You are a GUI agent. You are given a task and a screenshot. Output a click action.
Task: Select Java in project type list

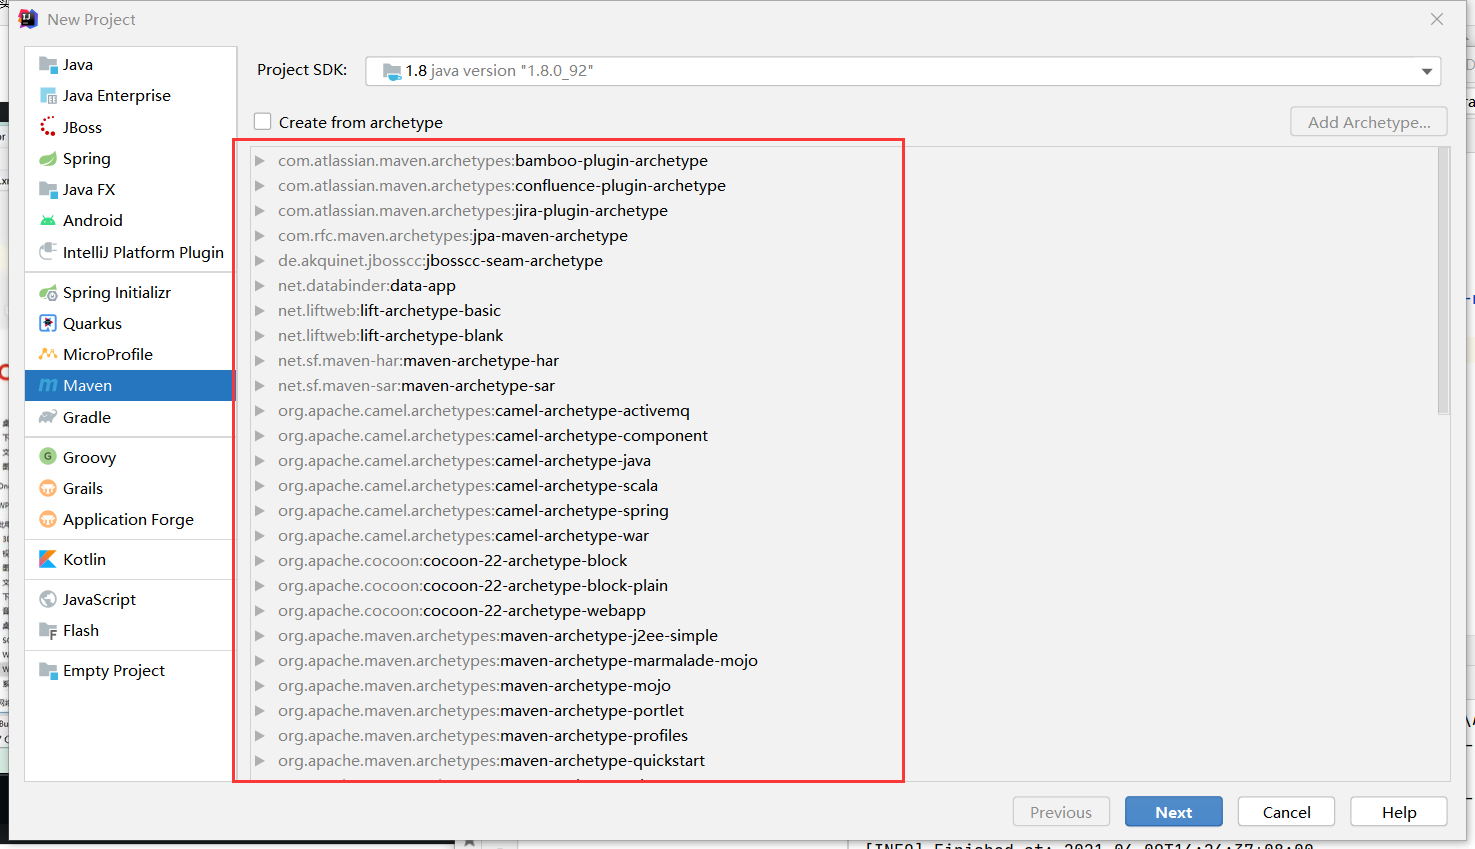(x=130, y=65)
